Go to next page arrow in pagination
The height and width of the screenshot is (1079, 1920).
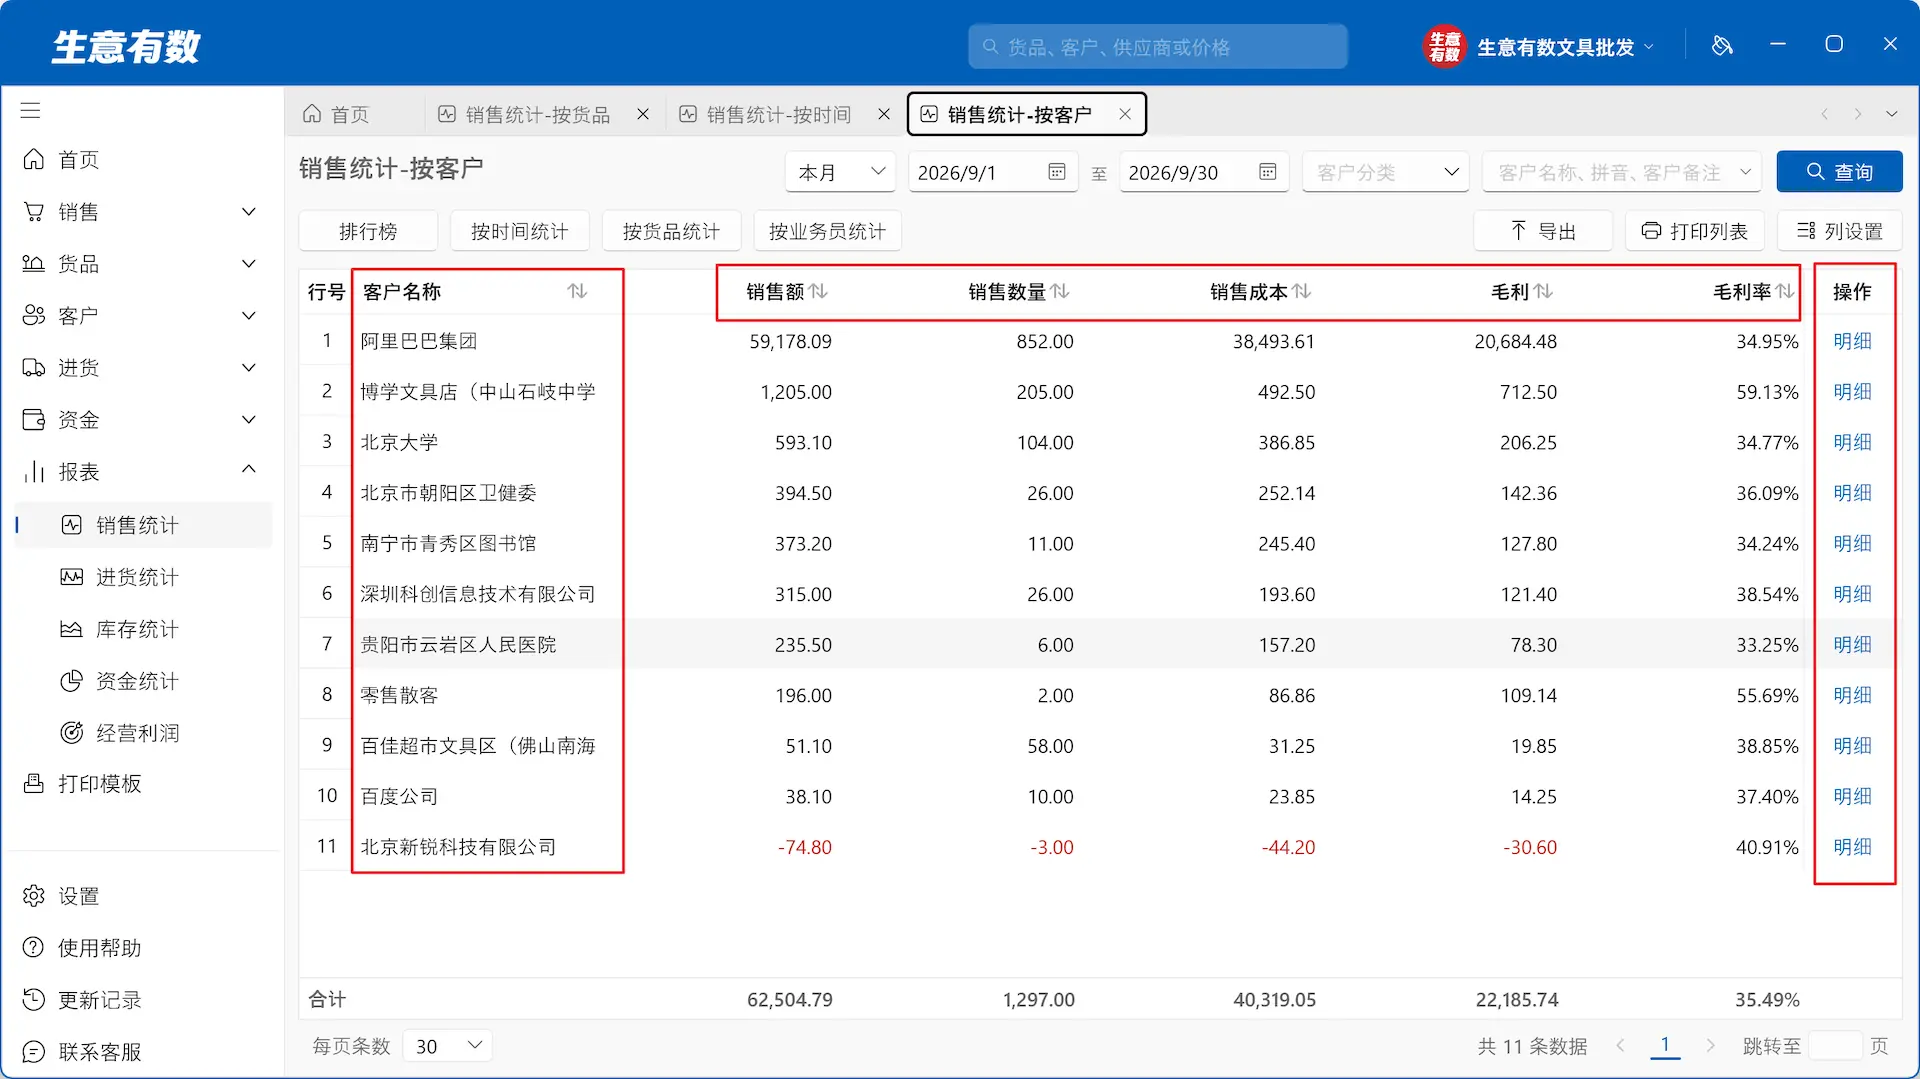(1711, 1046)
